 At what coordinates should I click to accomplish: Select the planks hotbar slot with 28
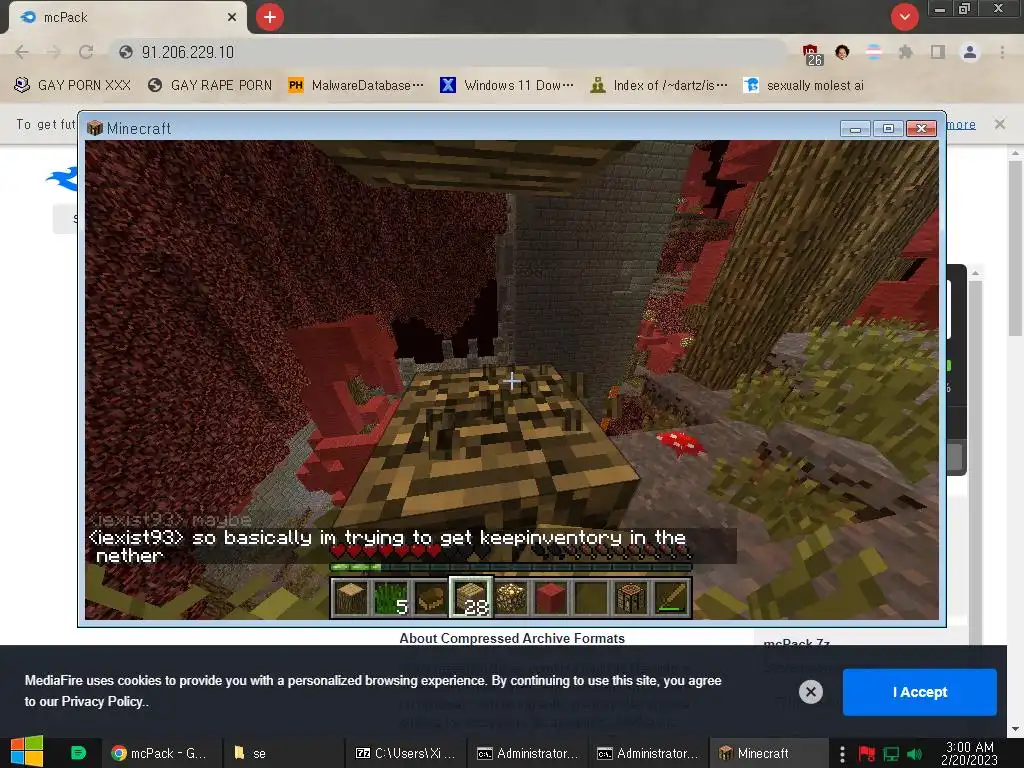coord(471,598)
